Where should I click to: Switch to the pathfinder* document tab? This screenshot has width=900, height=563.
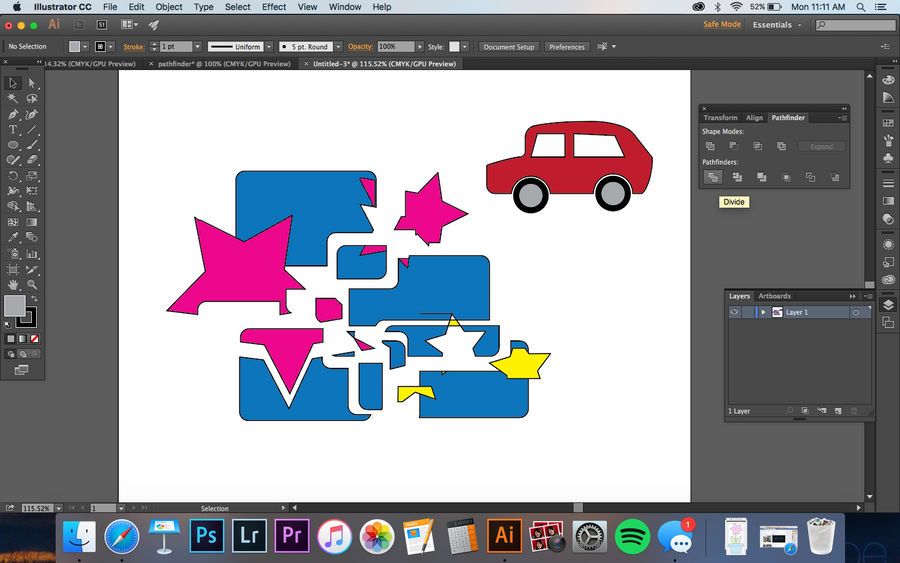[224, 64]
